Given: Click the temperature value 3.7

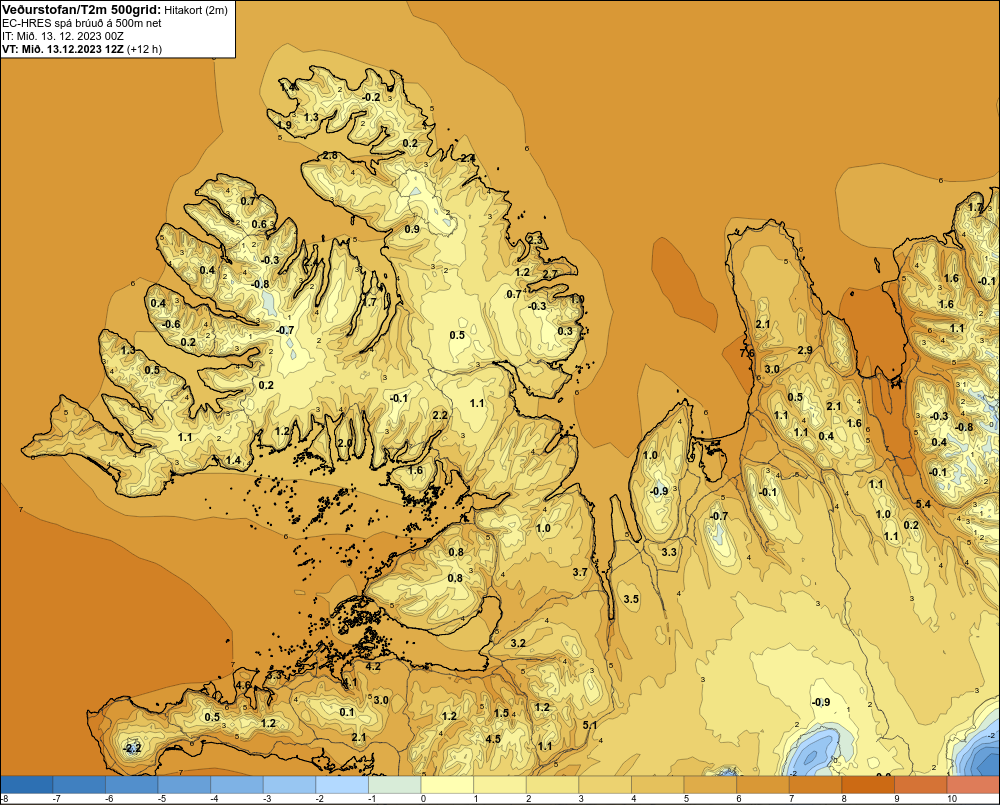Looking at the screenshot, I should pos(580,572).
